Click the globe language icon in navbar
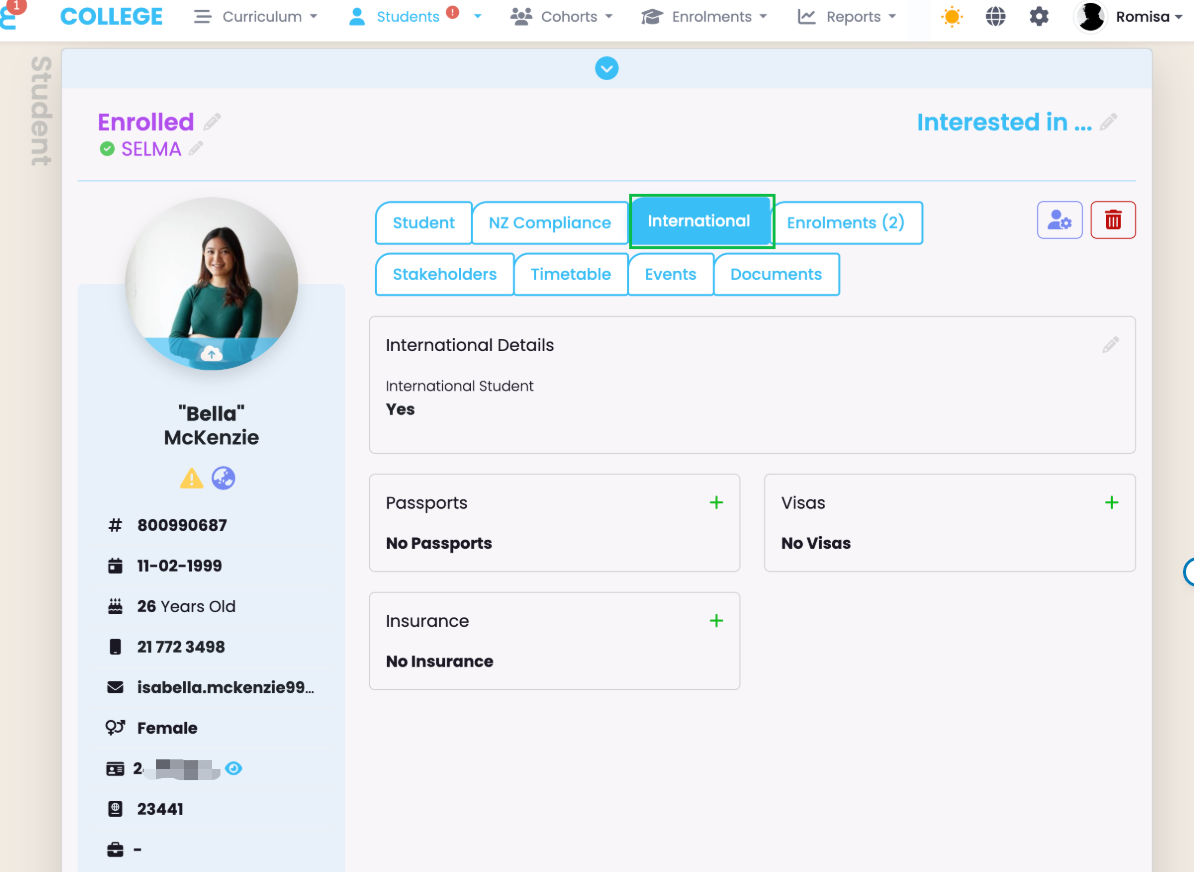This screenshot has width=1194, height=872. [x=995, y=17]
